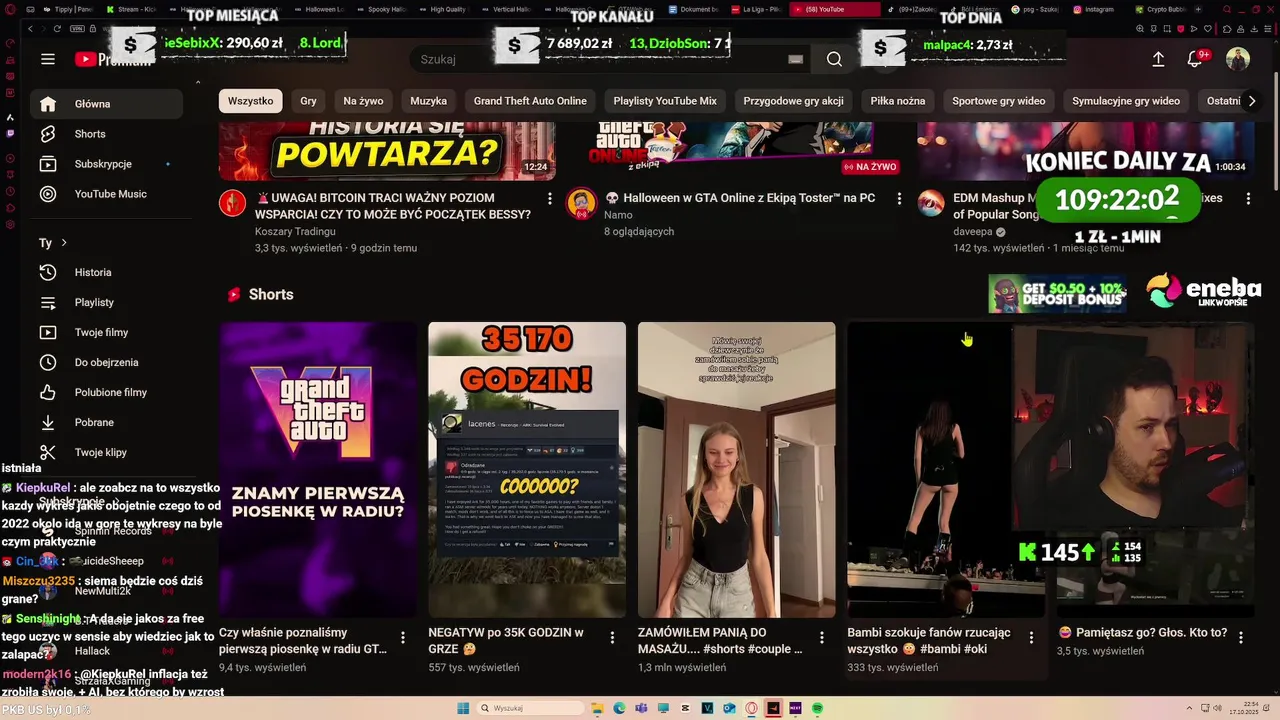Open Pobrane in the sidebar
1280x720 pixels.
pyautogui.click(x=106, y=422)
